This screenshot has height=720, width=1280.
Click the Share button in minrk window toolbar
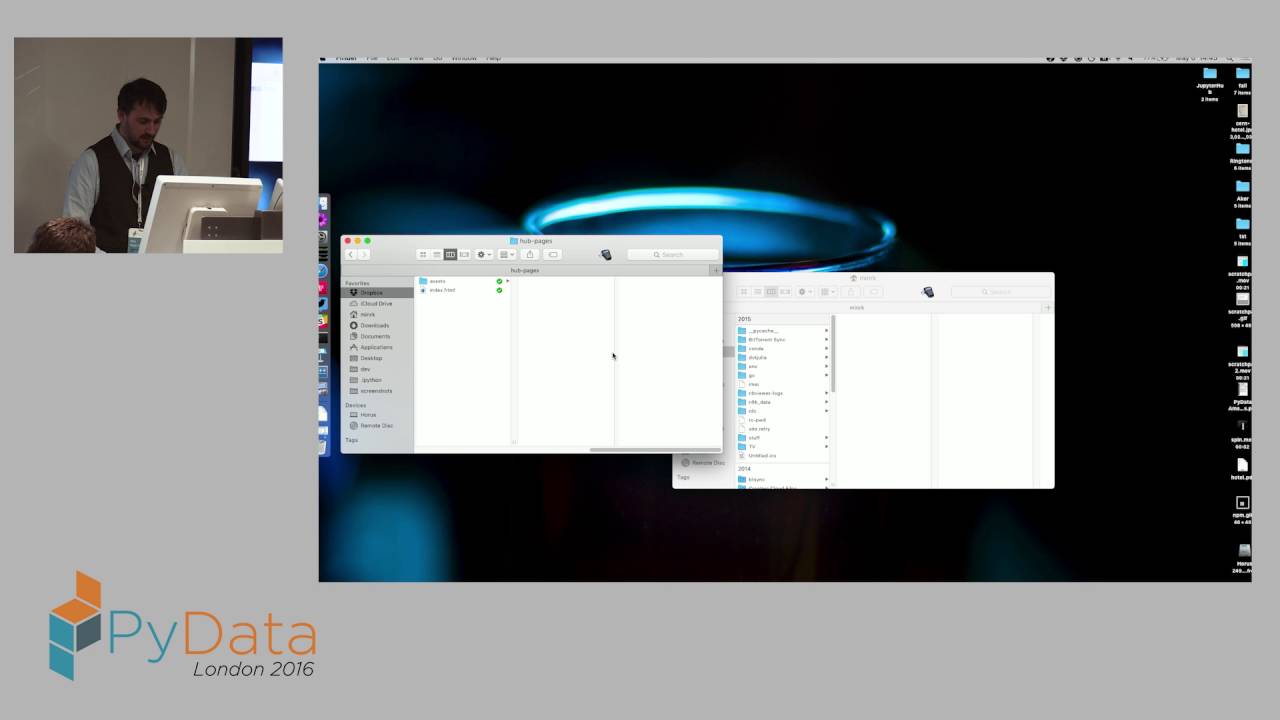[851, 292]
